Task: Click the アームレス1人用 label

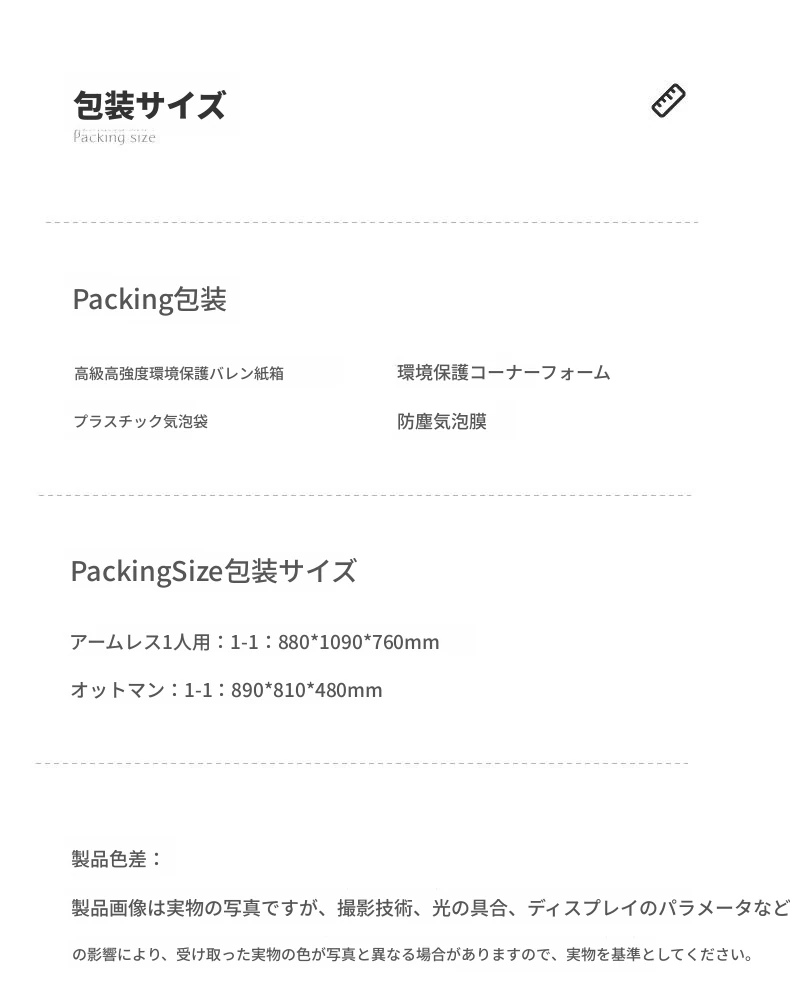Action: tap(140, 642)
